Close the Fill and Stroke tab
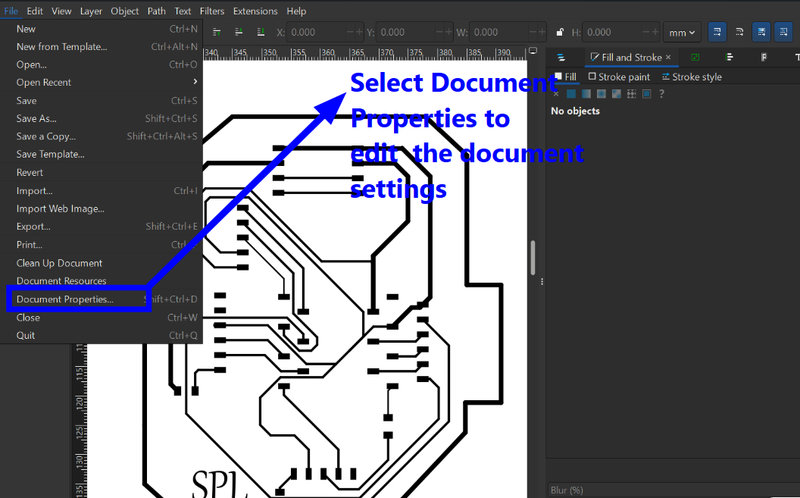Screen dimensions: 800x498 pyautogui.click(x=668, y=57)
